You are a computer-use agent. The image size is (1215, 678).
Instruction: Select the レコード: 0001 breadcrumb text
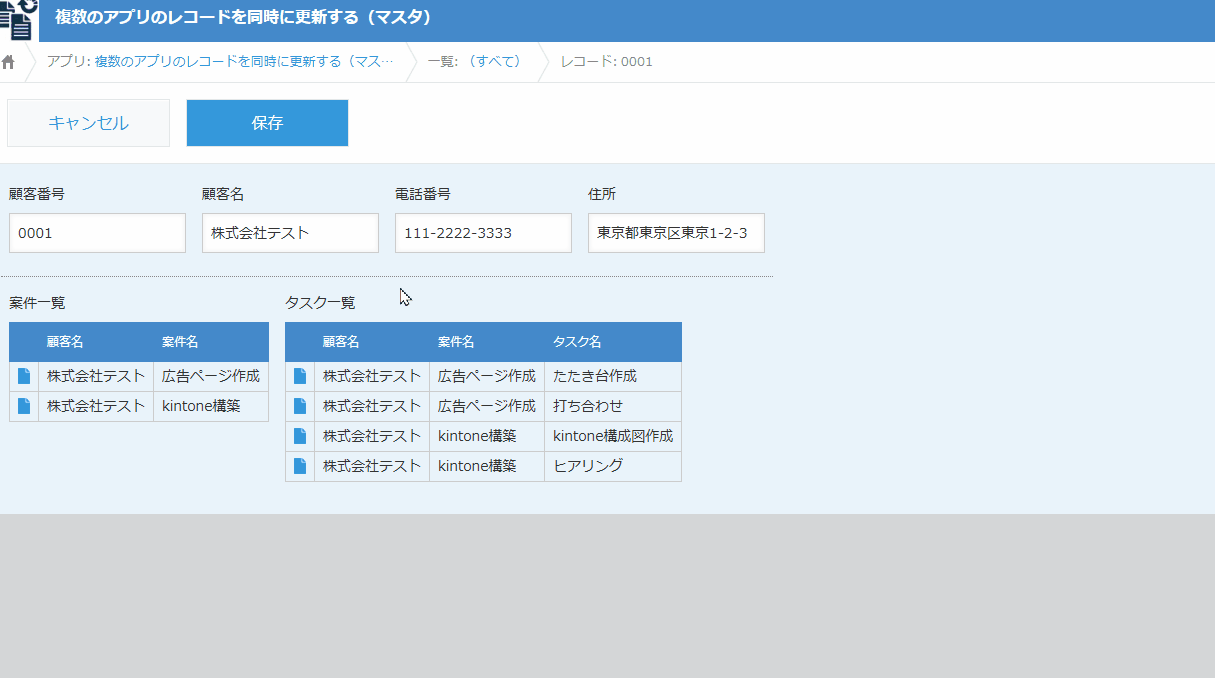tap(606, 61)
